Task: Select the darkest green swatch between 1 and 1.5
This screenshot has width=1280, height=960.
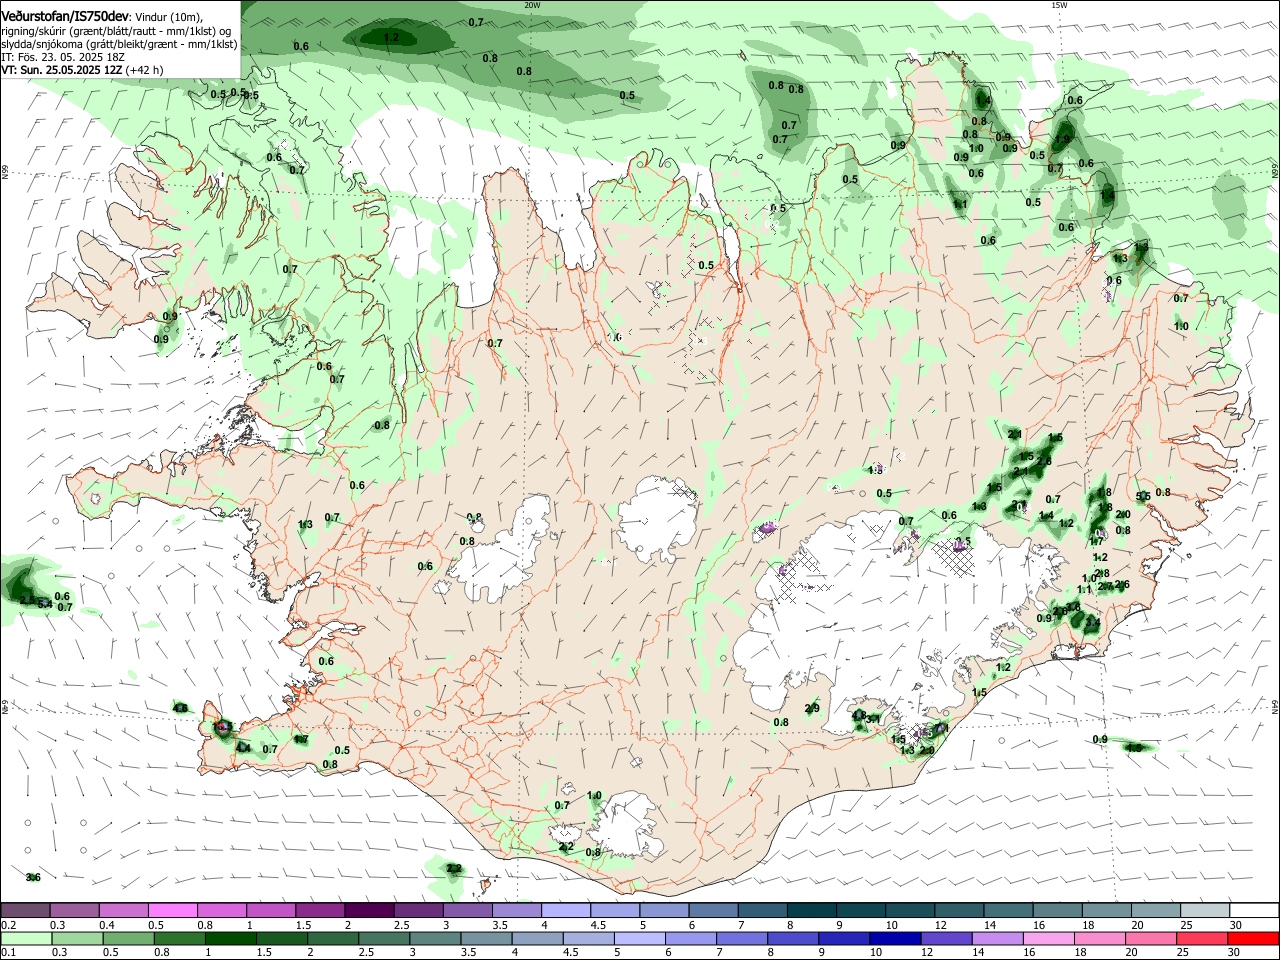Action: coord(229,938)
